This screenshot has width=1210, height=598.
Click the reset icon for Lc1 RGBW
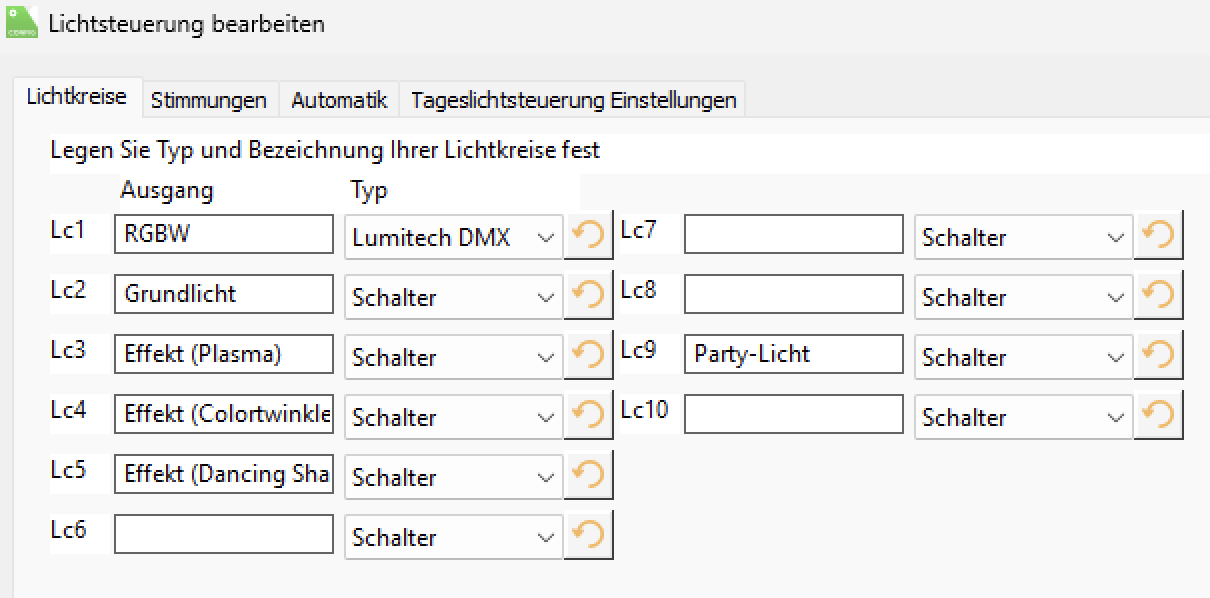pyautogui.click(x=588, y=236)
